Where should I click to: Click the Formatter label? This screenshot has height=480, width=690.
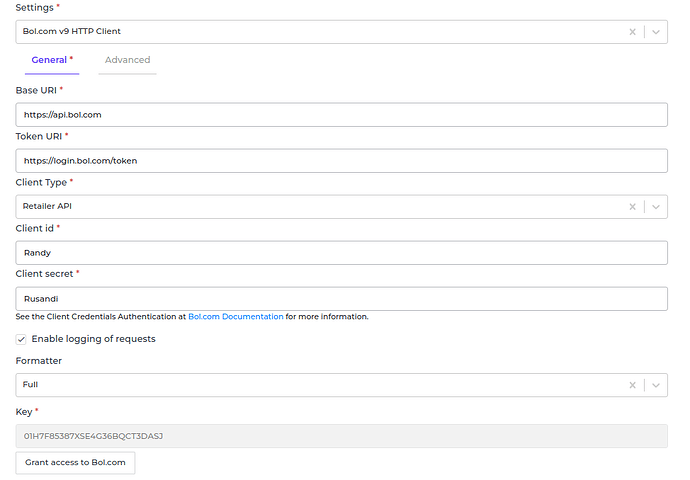click(39, 361)
